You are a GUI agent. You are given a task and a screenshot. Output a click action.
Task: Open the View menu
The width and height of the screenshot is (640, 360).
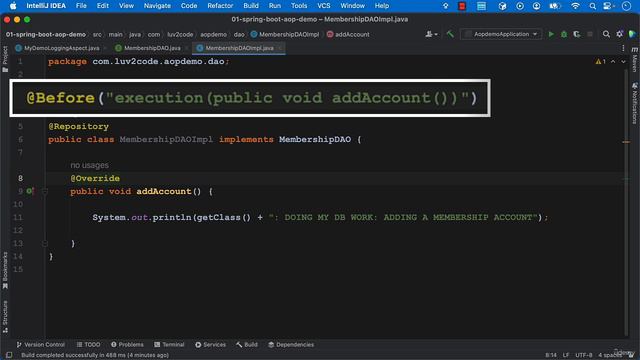126,6
